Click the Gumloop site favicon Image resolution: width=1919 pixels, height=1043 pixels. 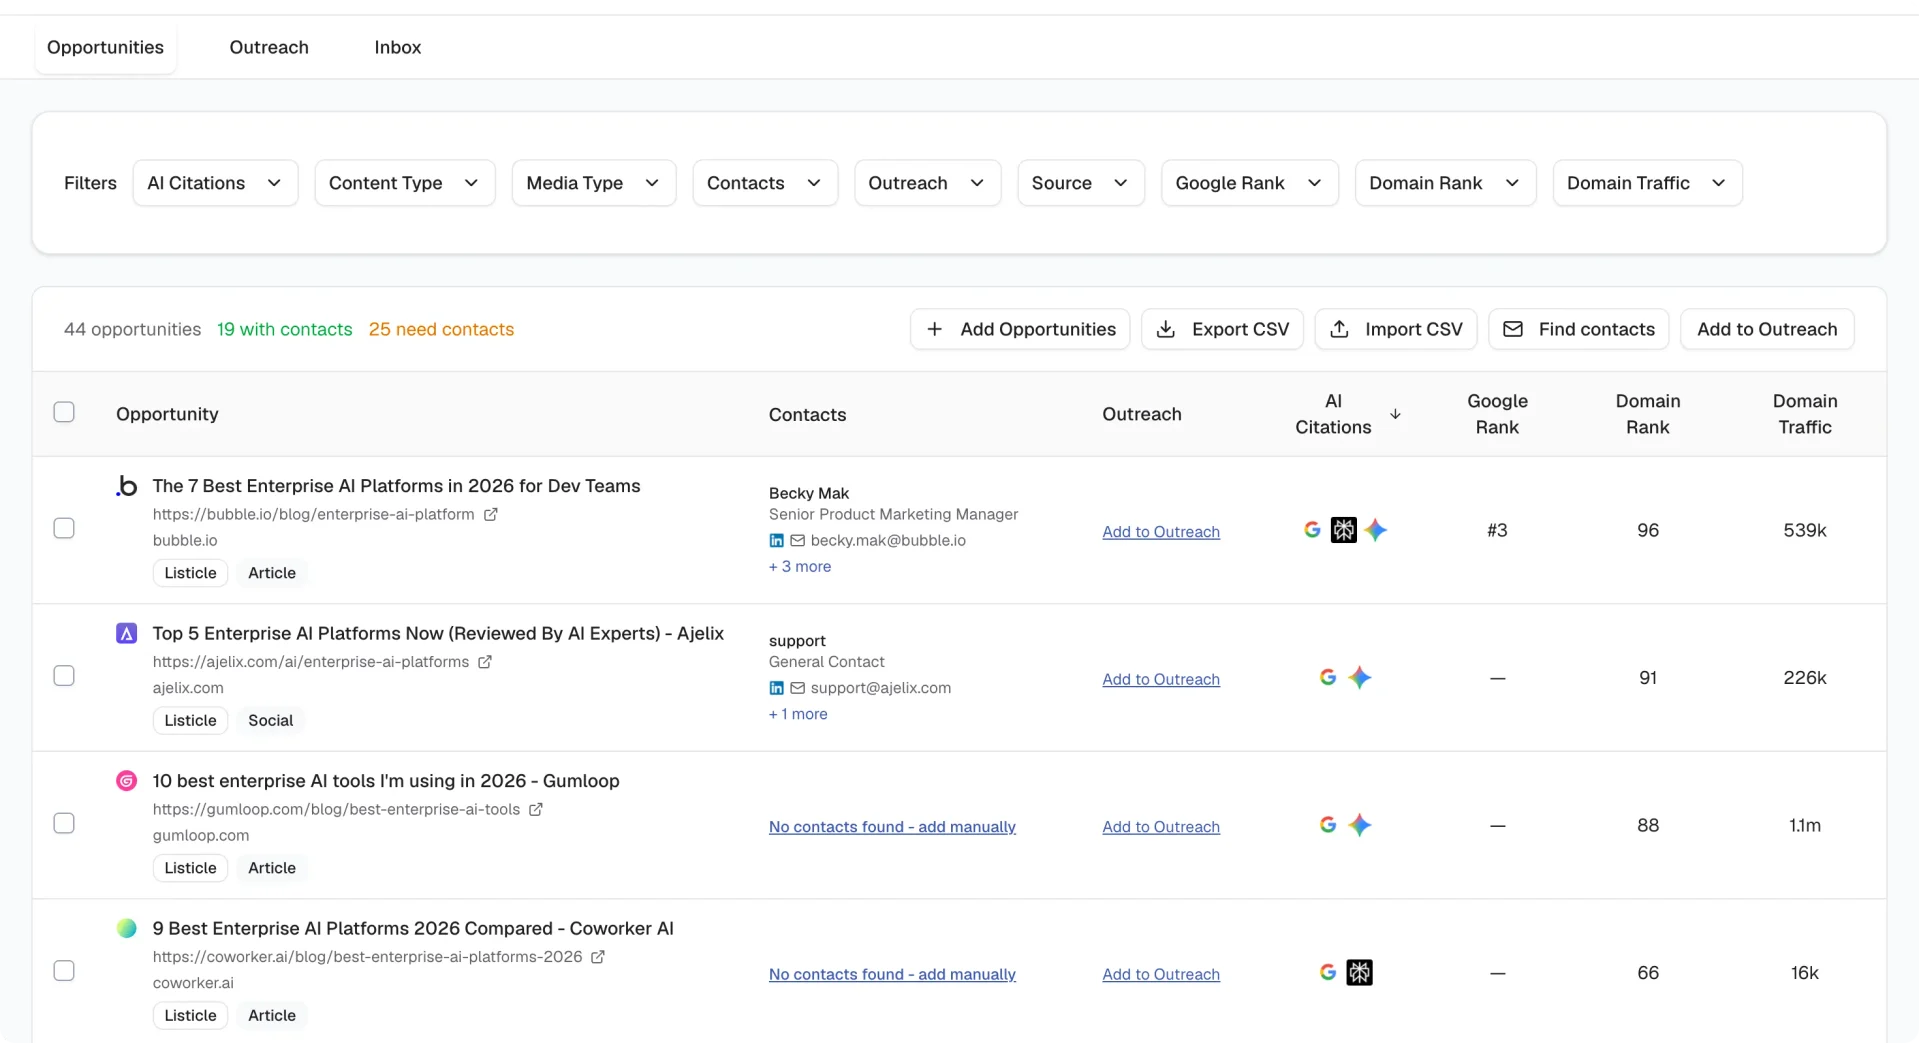126,781
